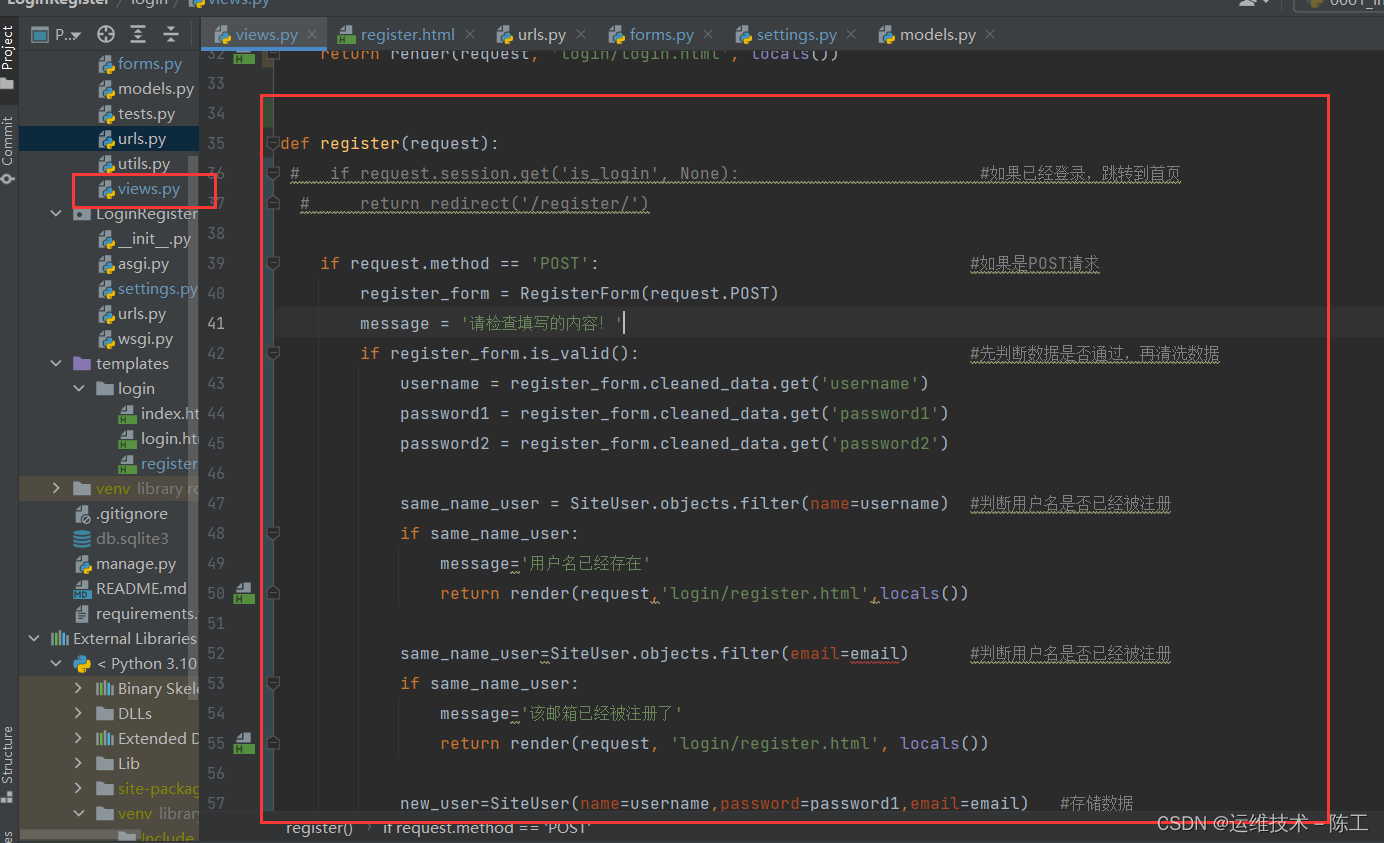
Task: Place cursor on 'def register(request):' line
Action: [x=389, y=143]
